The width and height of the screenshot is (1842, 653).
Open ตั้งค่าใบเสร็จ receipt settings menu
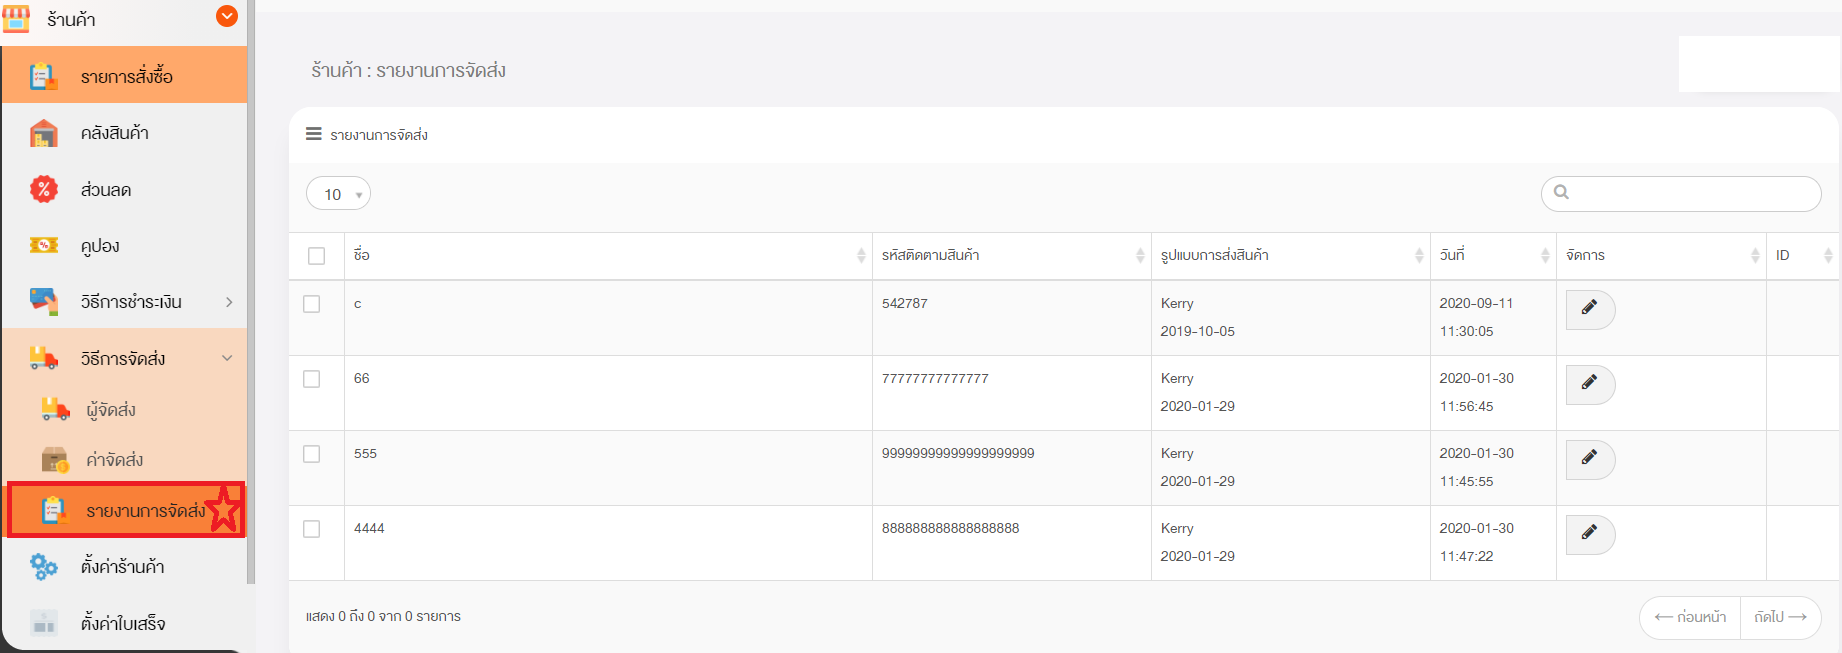pos(124,623)
